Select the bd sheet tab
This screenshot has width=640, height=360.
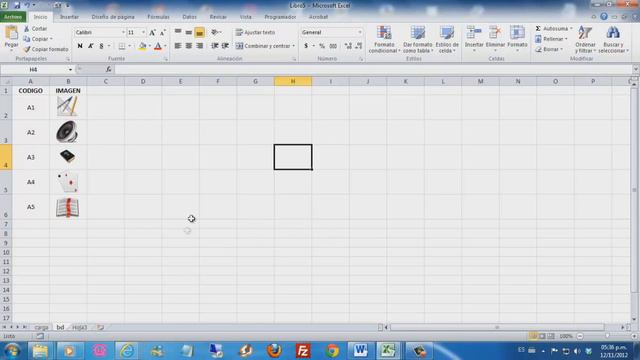[60, 327]
